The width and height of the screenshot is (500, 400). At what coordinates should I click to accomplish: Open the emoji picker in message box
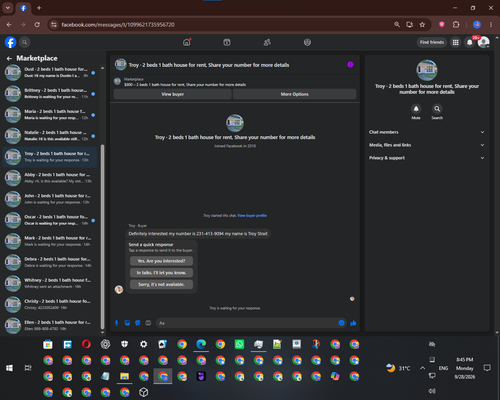pyautogui.click(x=341, y=323)
